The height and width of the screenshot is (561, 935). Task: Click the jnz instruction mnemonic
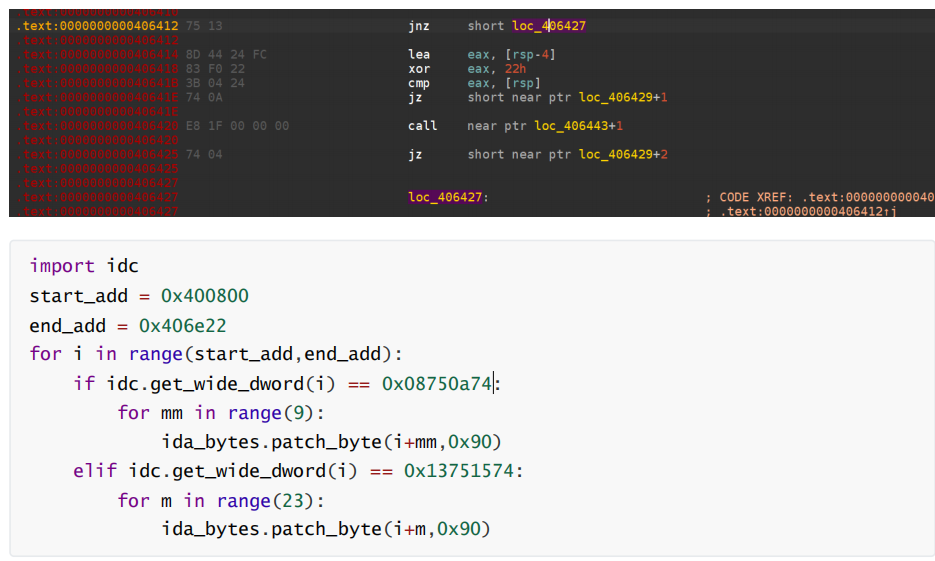419,26
